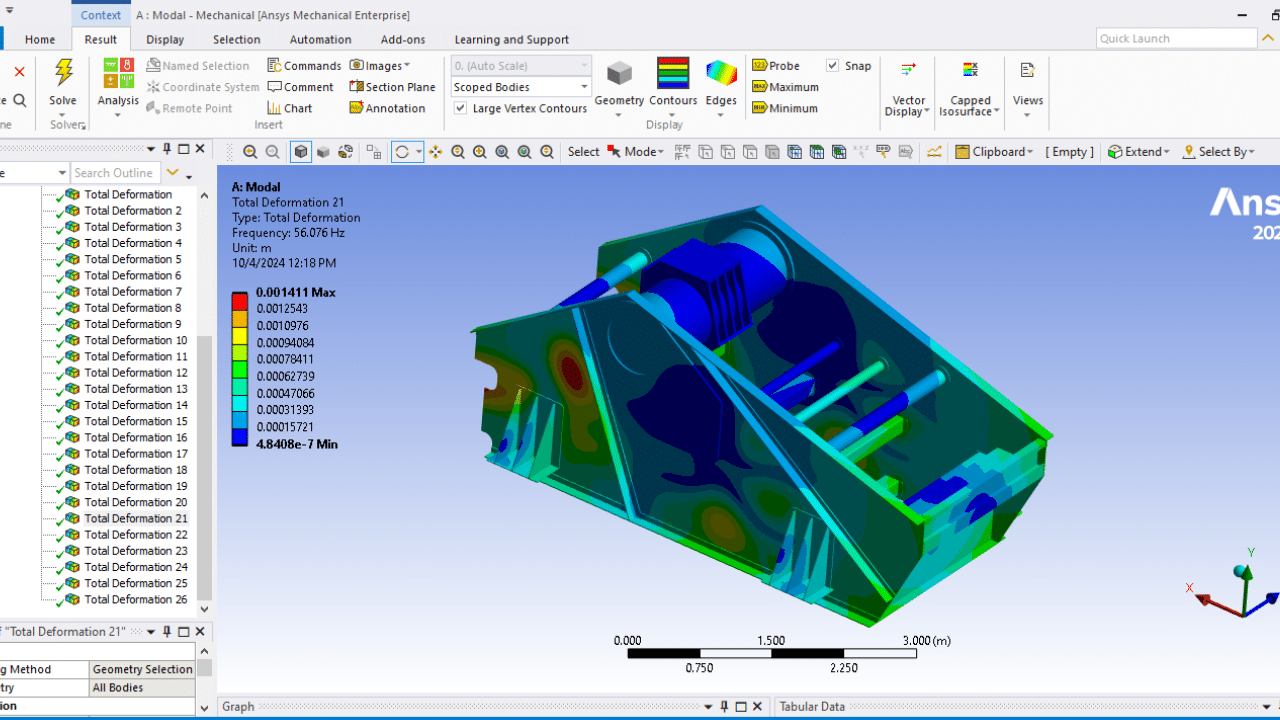Pin the Graph panel
This screenshot has height=720, width=1280.
pos(725,707)
